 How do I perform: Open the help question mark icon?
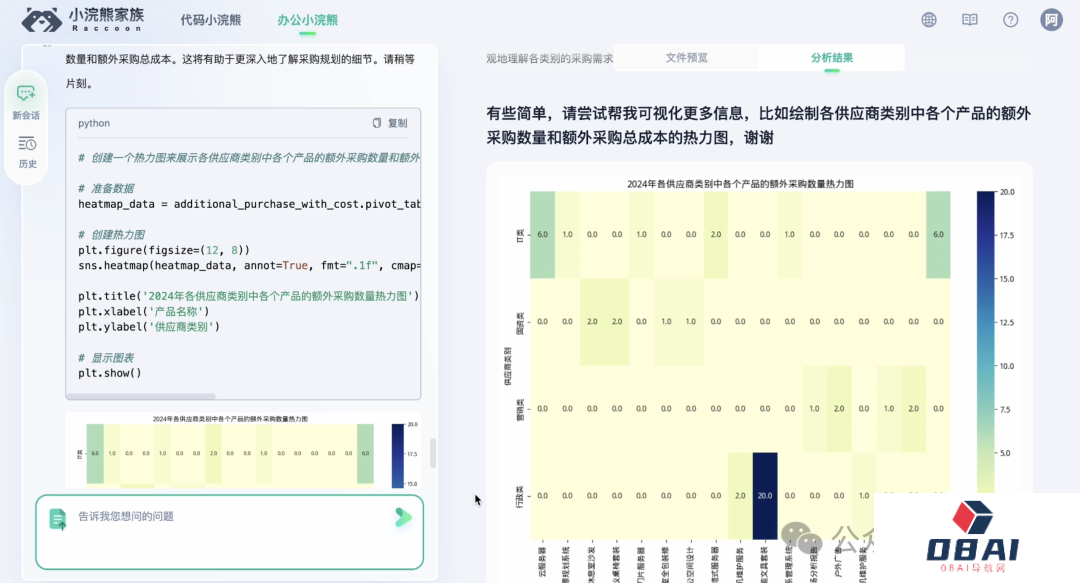1010,20
